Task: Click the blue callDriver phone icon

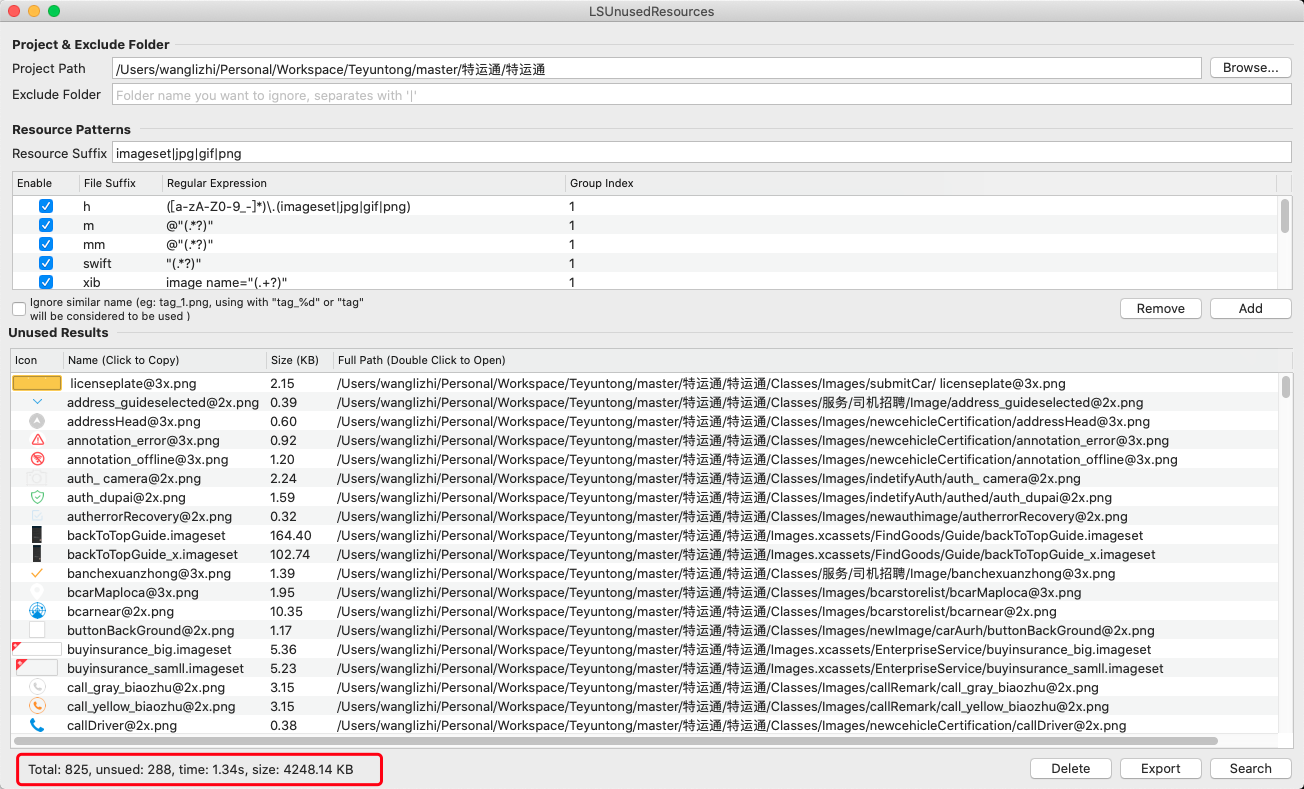Action: tap(37, 725)
